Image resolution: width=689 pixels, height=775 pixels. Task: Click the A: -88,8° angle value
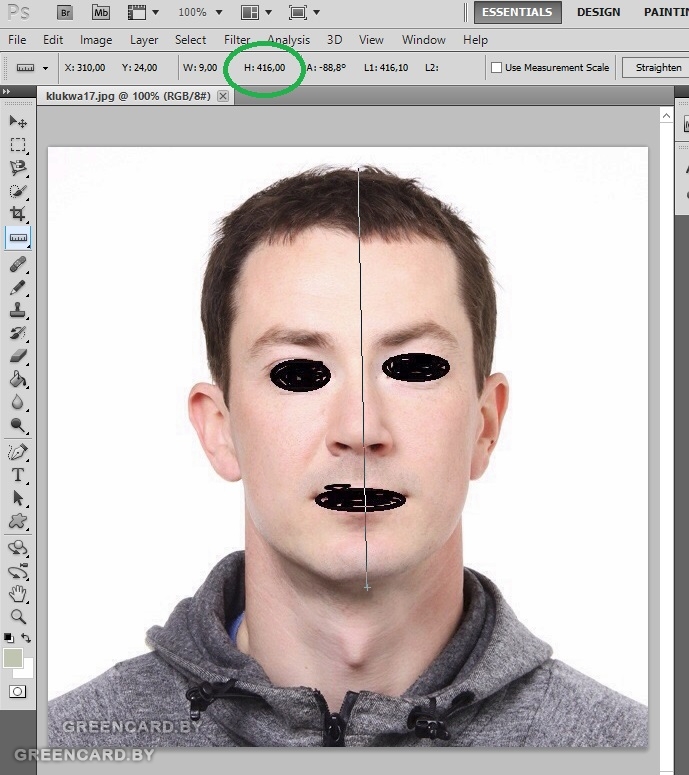click(326, 68)
